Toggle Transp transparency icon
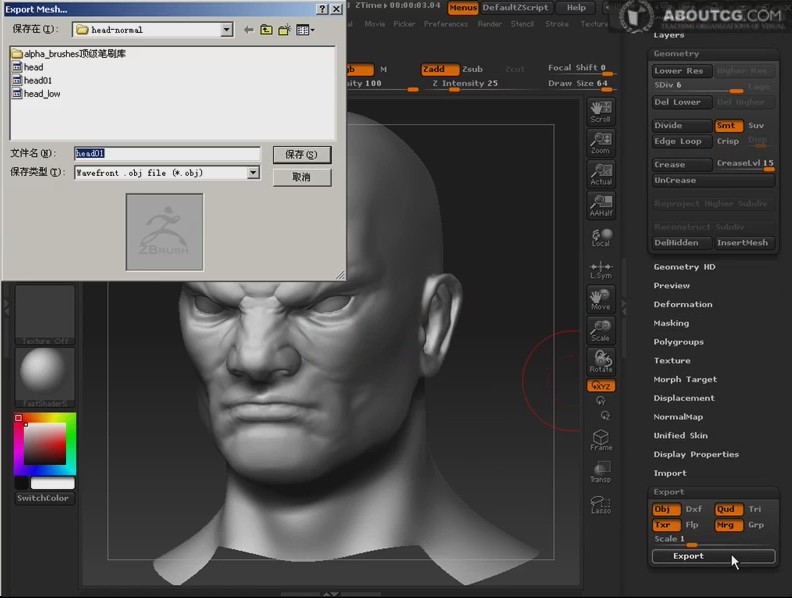Screen dimensions: 792x598 601,472
